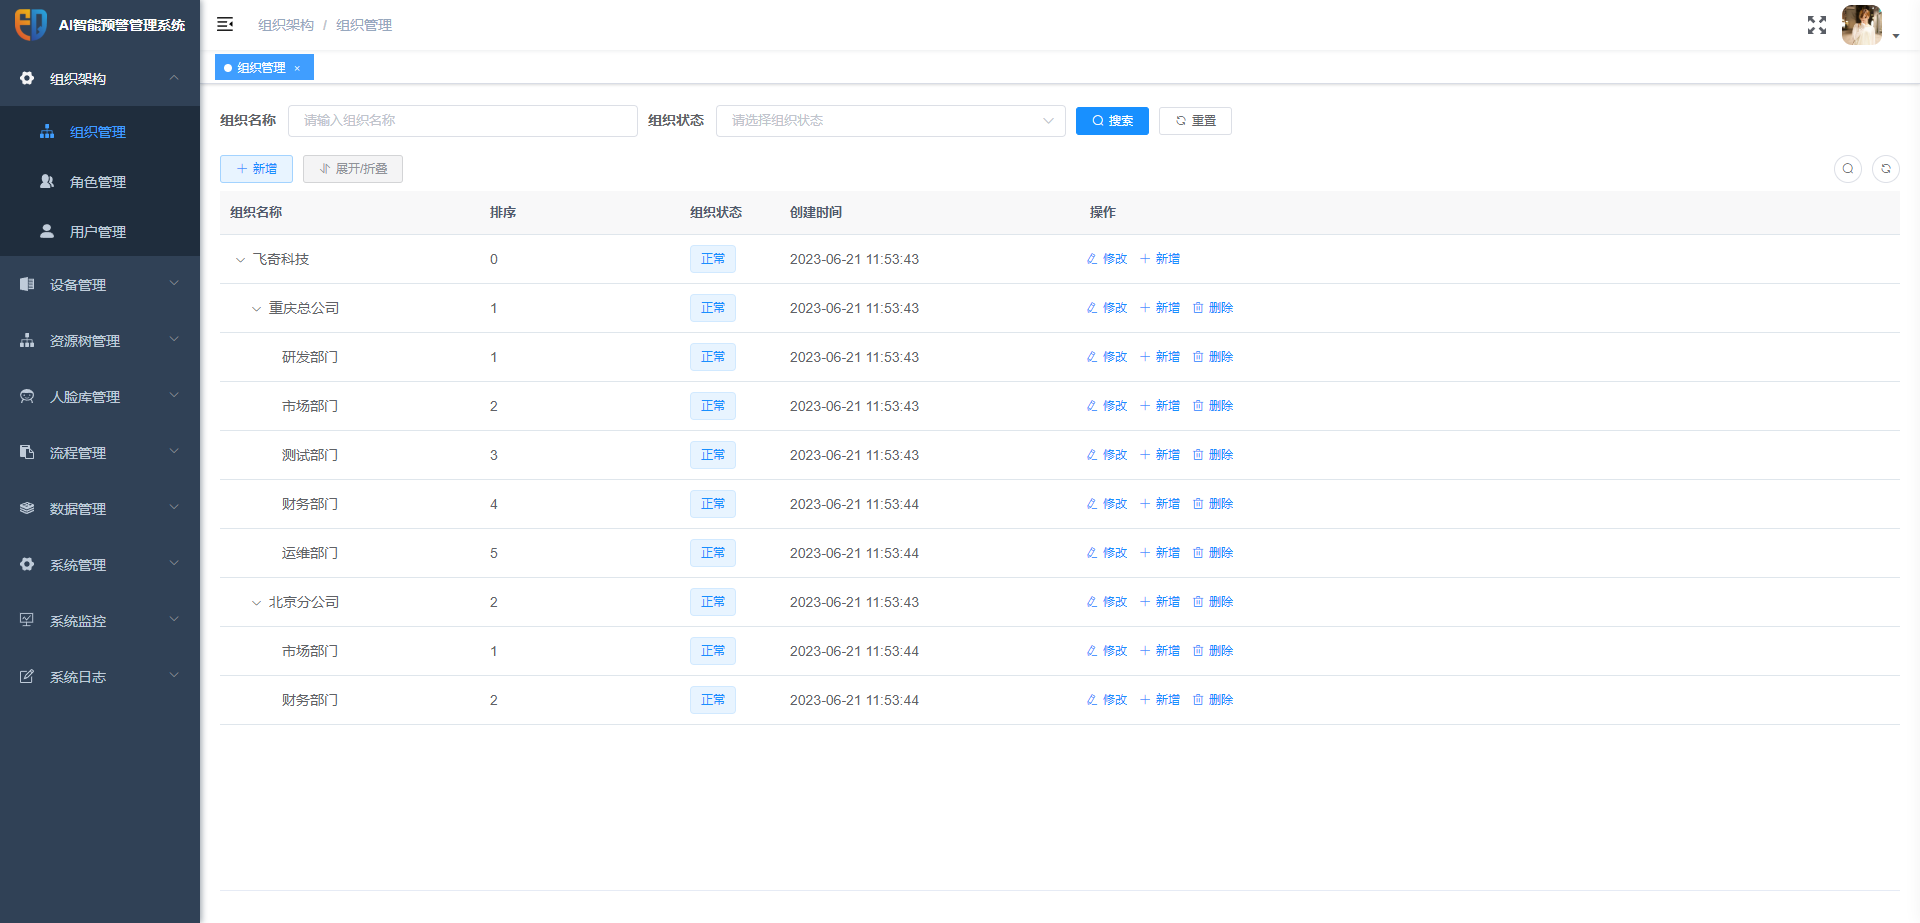This screenshot has width=1920, height=923.
Task: Click 修改 for 飞奇科技
Action: [x=1107, y=259]
